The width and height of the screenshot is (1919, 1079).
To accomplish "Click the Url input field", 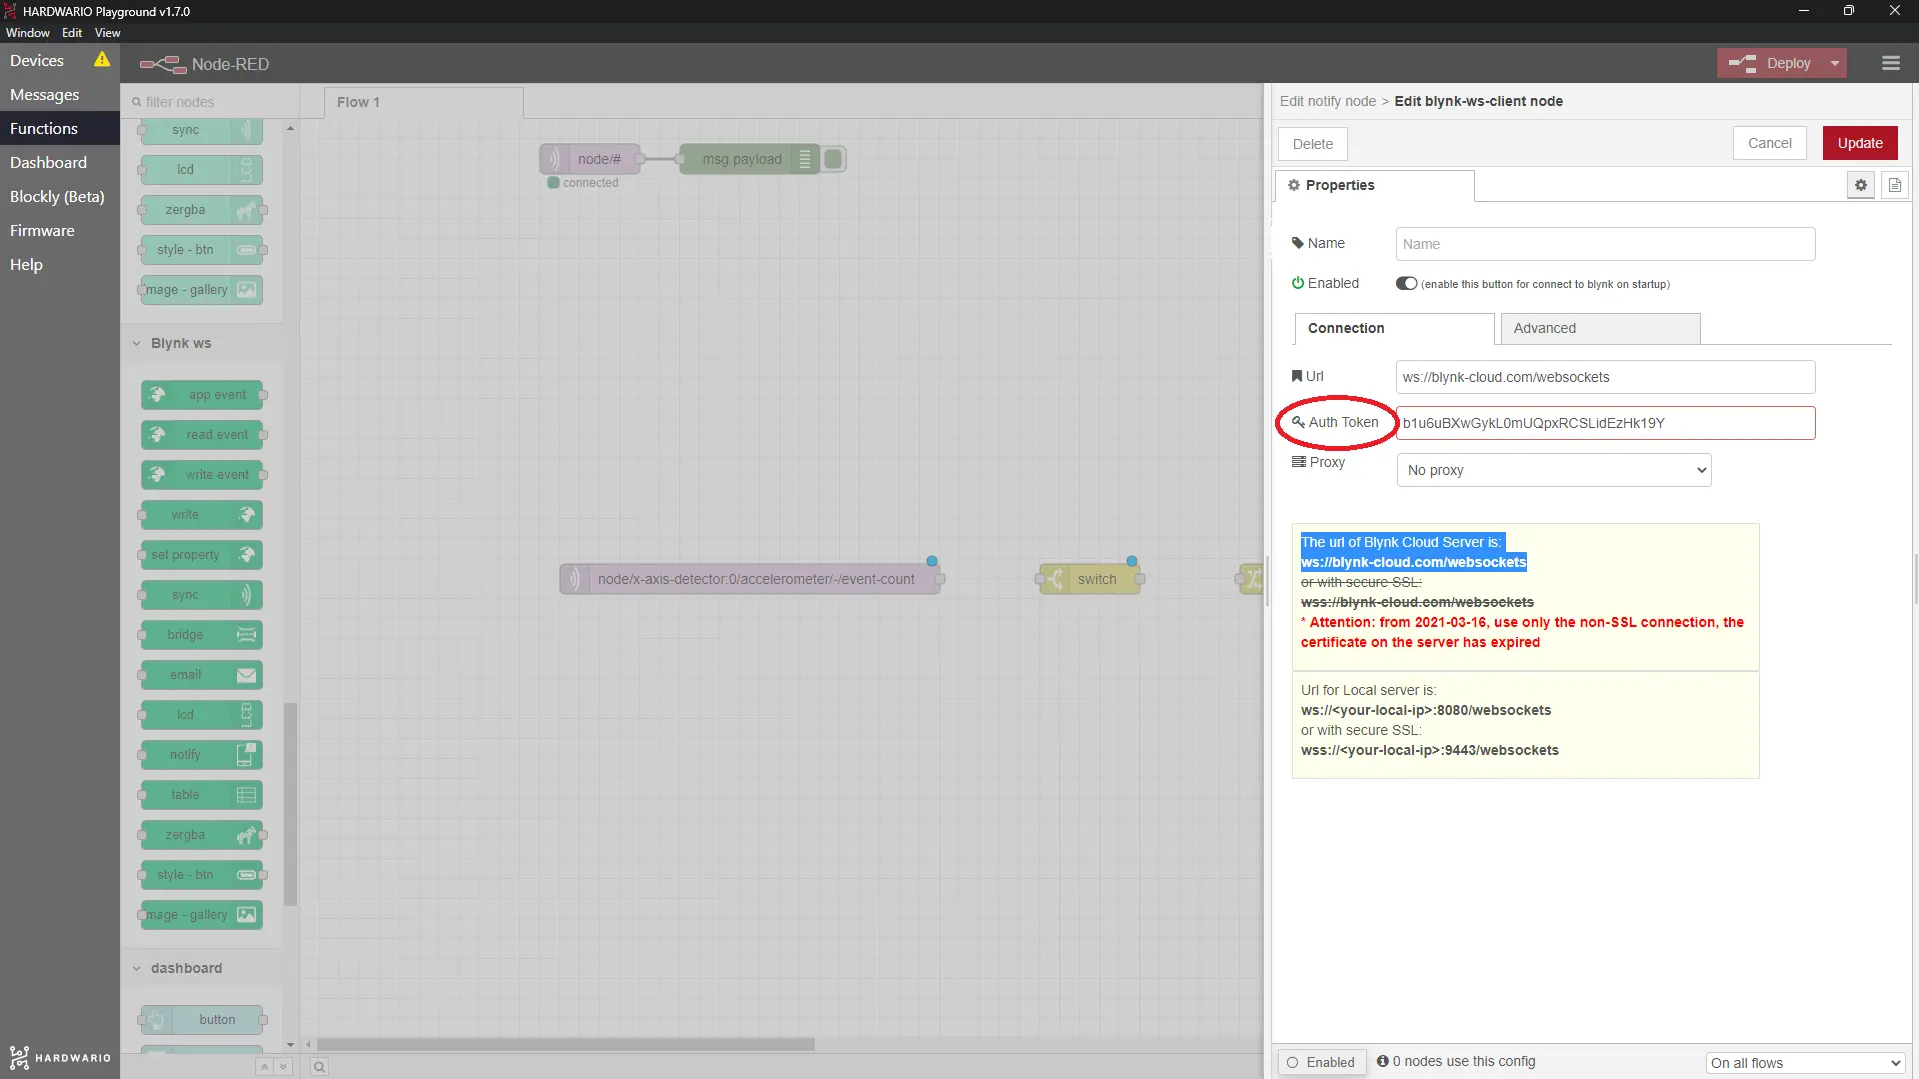I will tap(1605, 377).
